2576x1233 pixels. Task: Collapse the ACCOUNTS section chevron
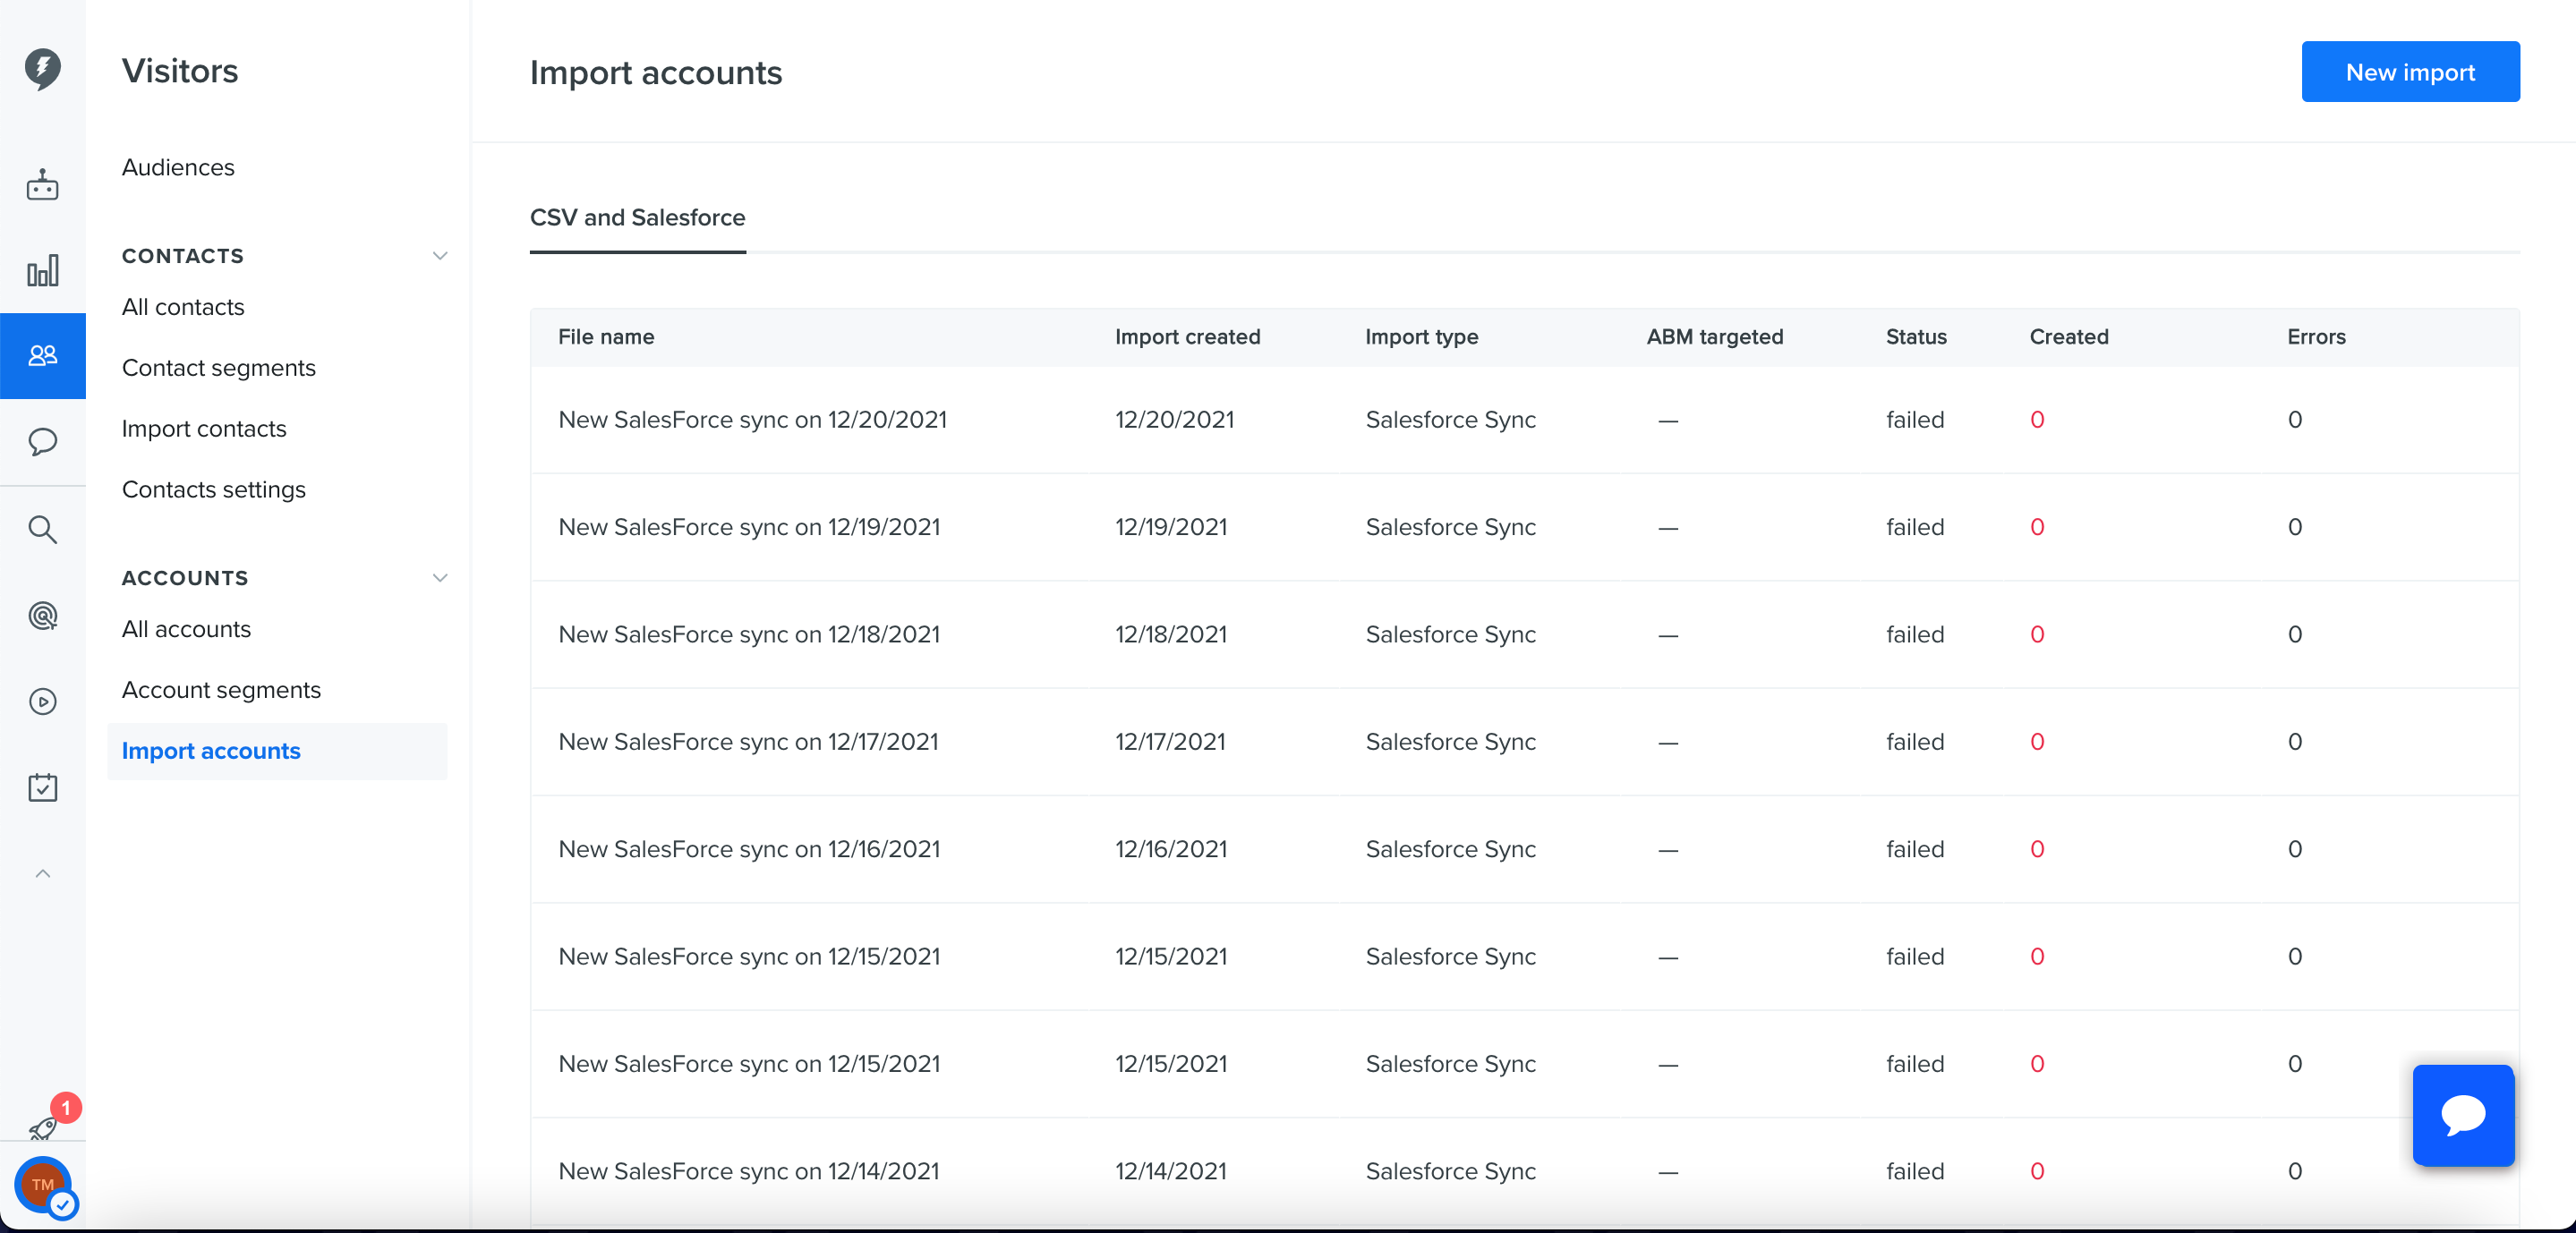[439, 578]
